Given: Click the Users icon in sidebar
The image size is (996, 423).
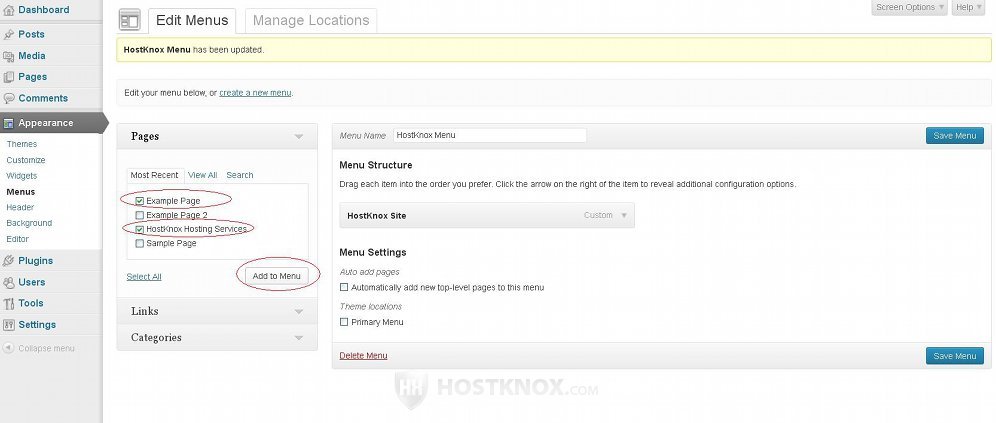Looking at the screenshot, I should (x=8, y=283).
